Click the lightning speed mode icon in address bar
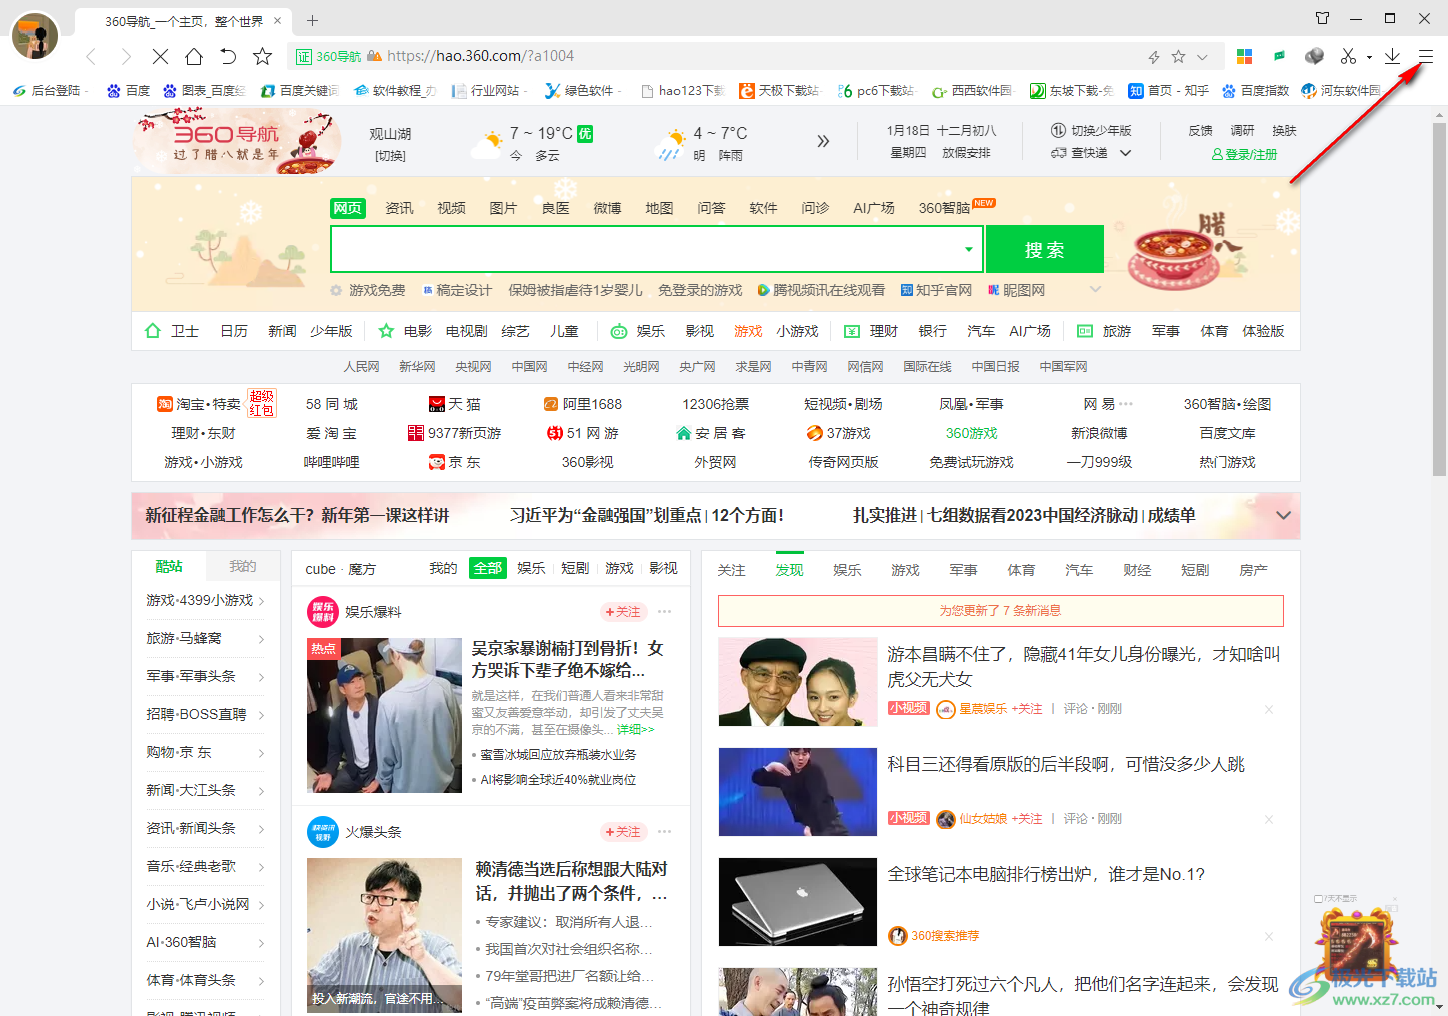The height and width of the screenshot is (1016, 1448). pyautogui.click(x=1154, y=57)
